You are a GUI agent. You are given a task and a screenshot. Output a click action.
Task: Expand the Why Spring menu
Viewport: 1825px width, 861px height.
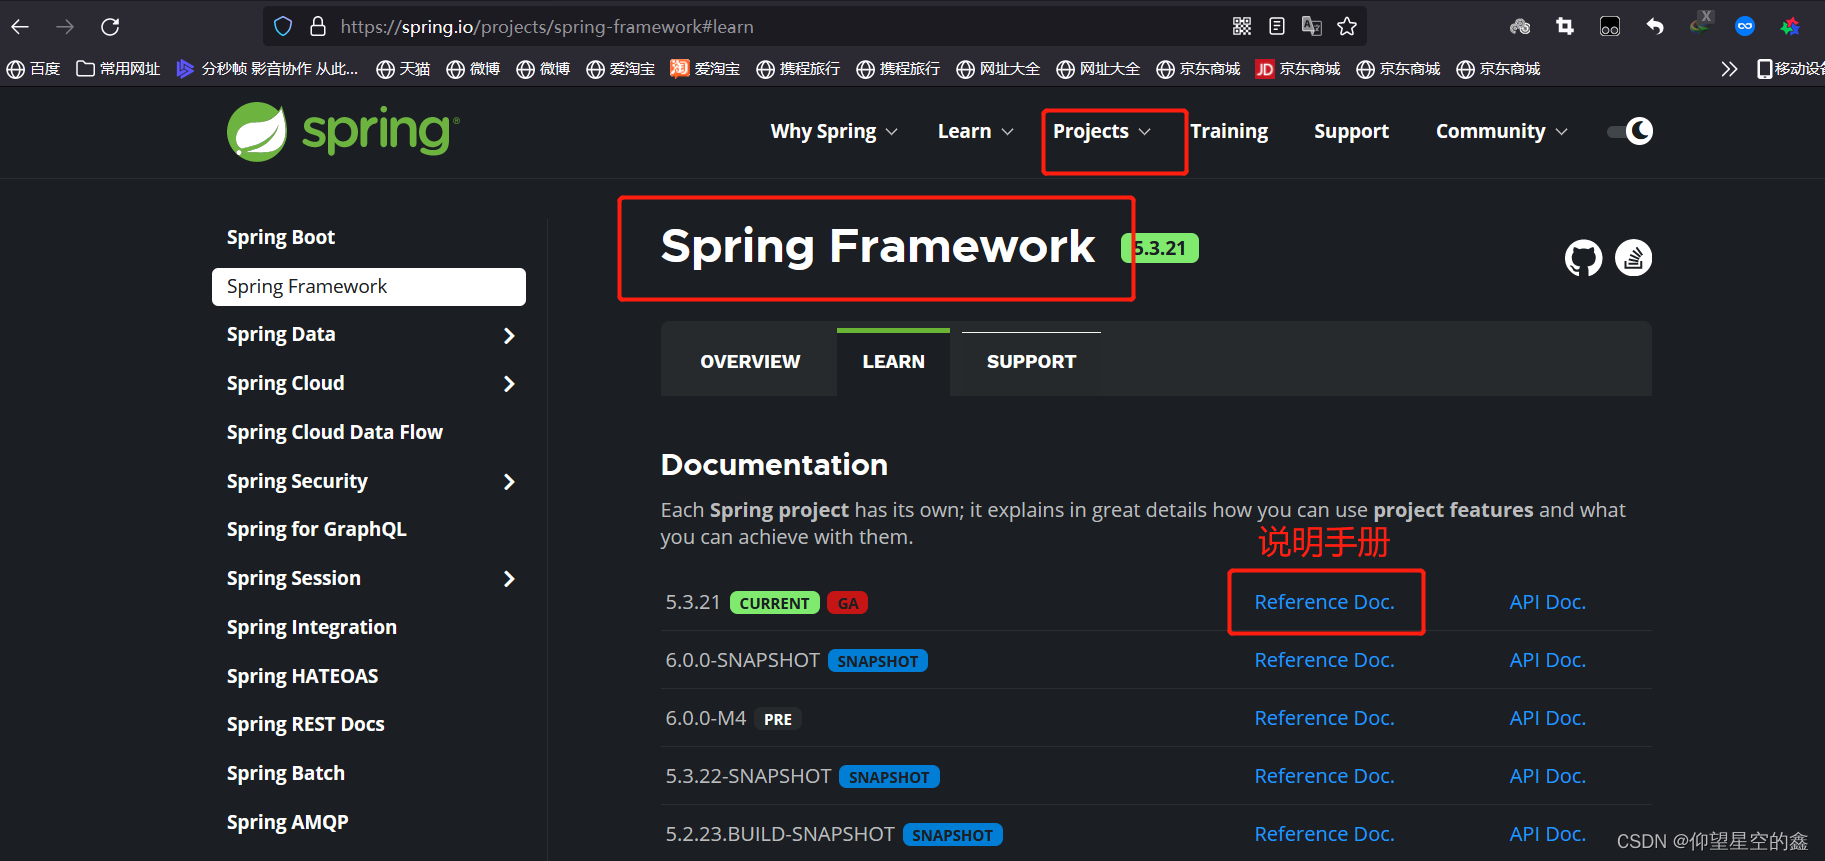(x=834, y=131)
